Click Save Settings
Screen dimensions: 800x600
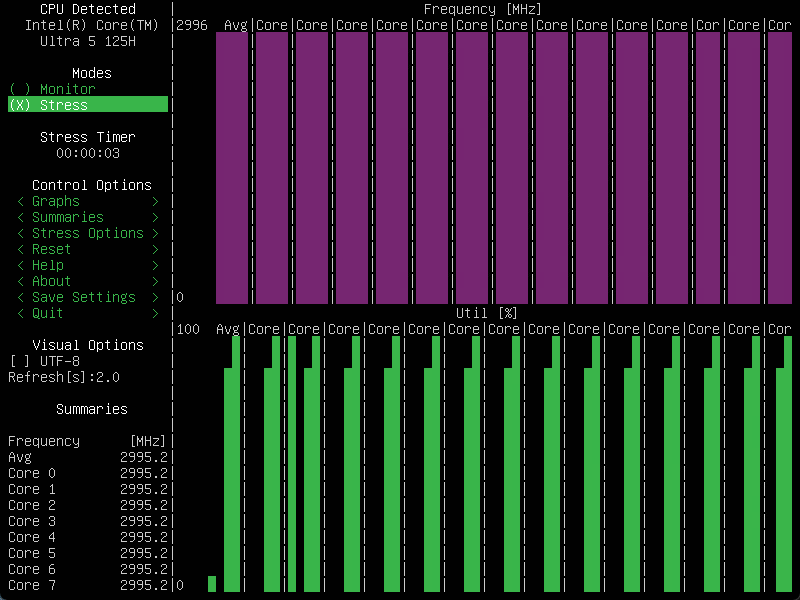[x=84, y=297]
